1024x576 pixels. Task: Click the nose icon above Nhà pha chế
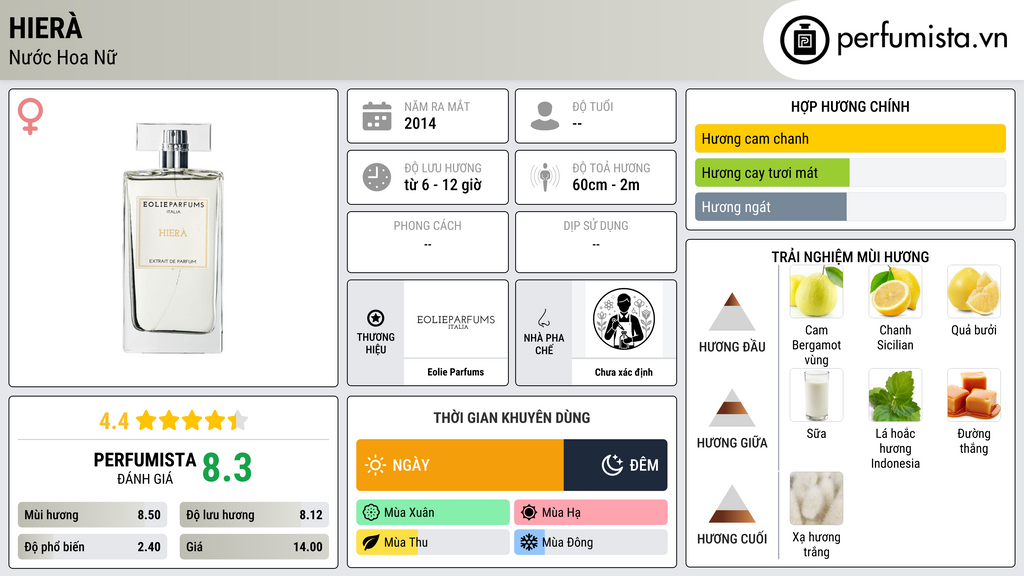[543, 318]
